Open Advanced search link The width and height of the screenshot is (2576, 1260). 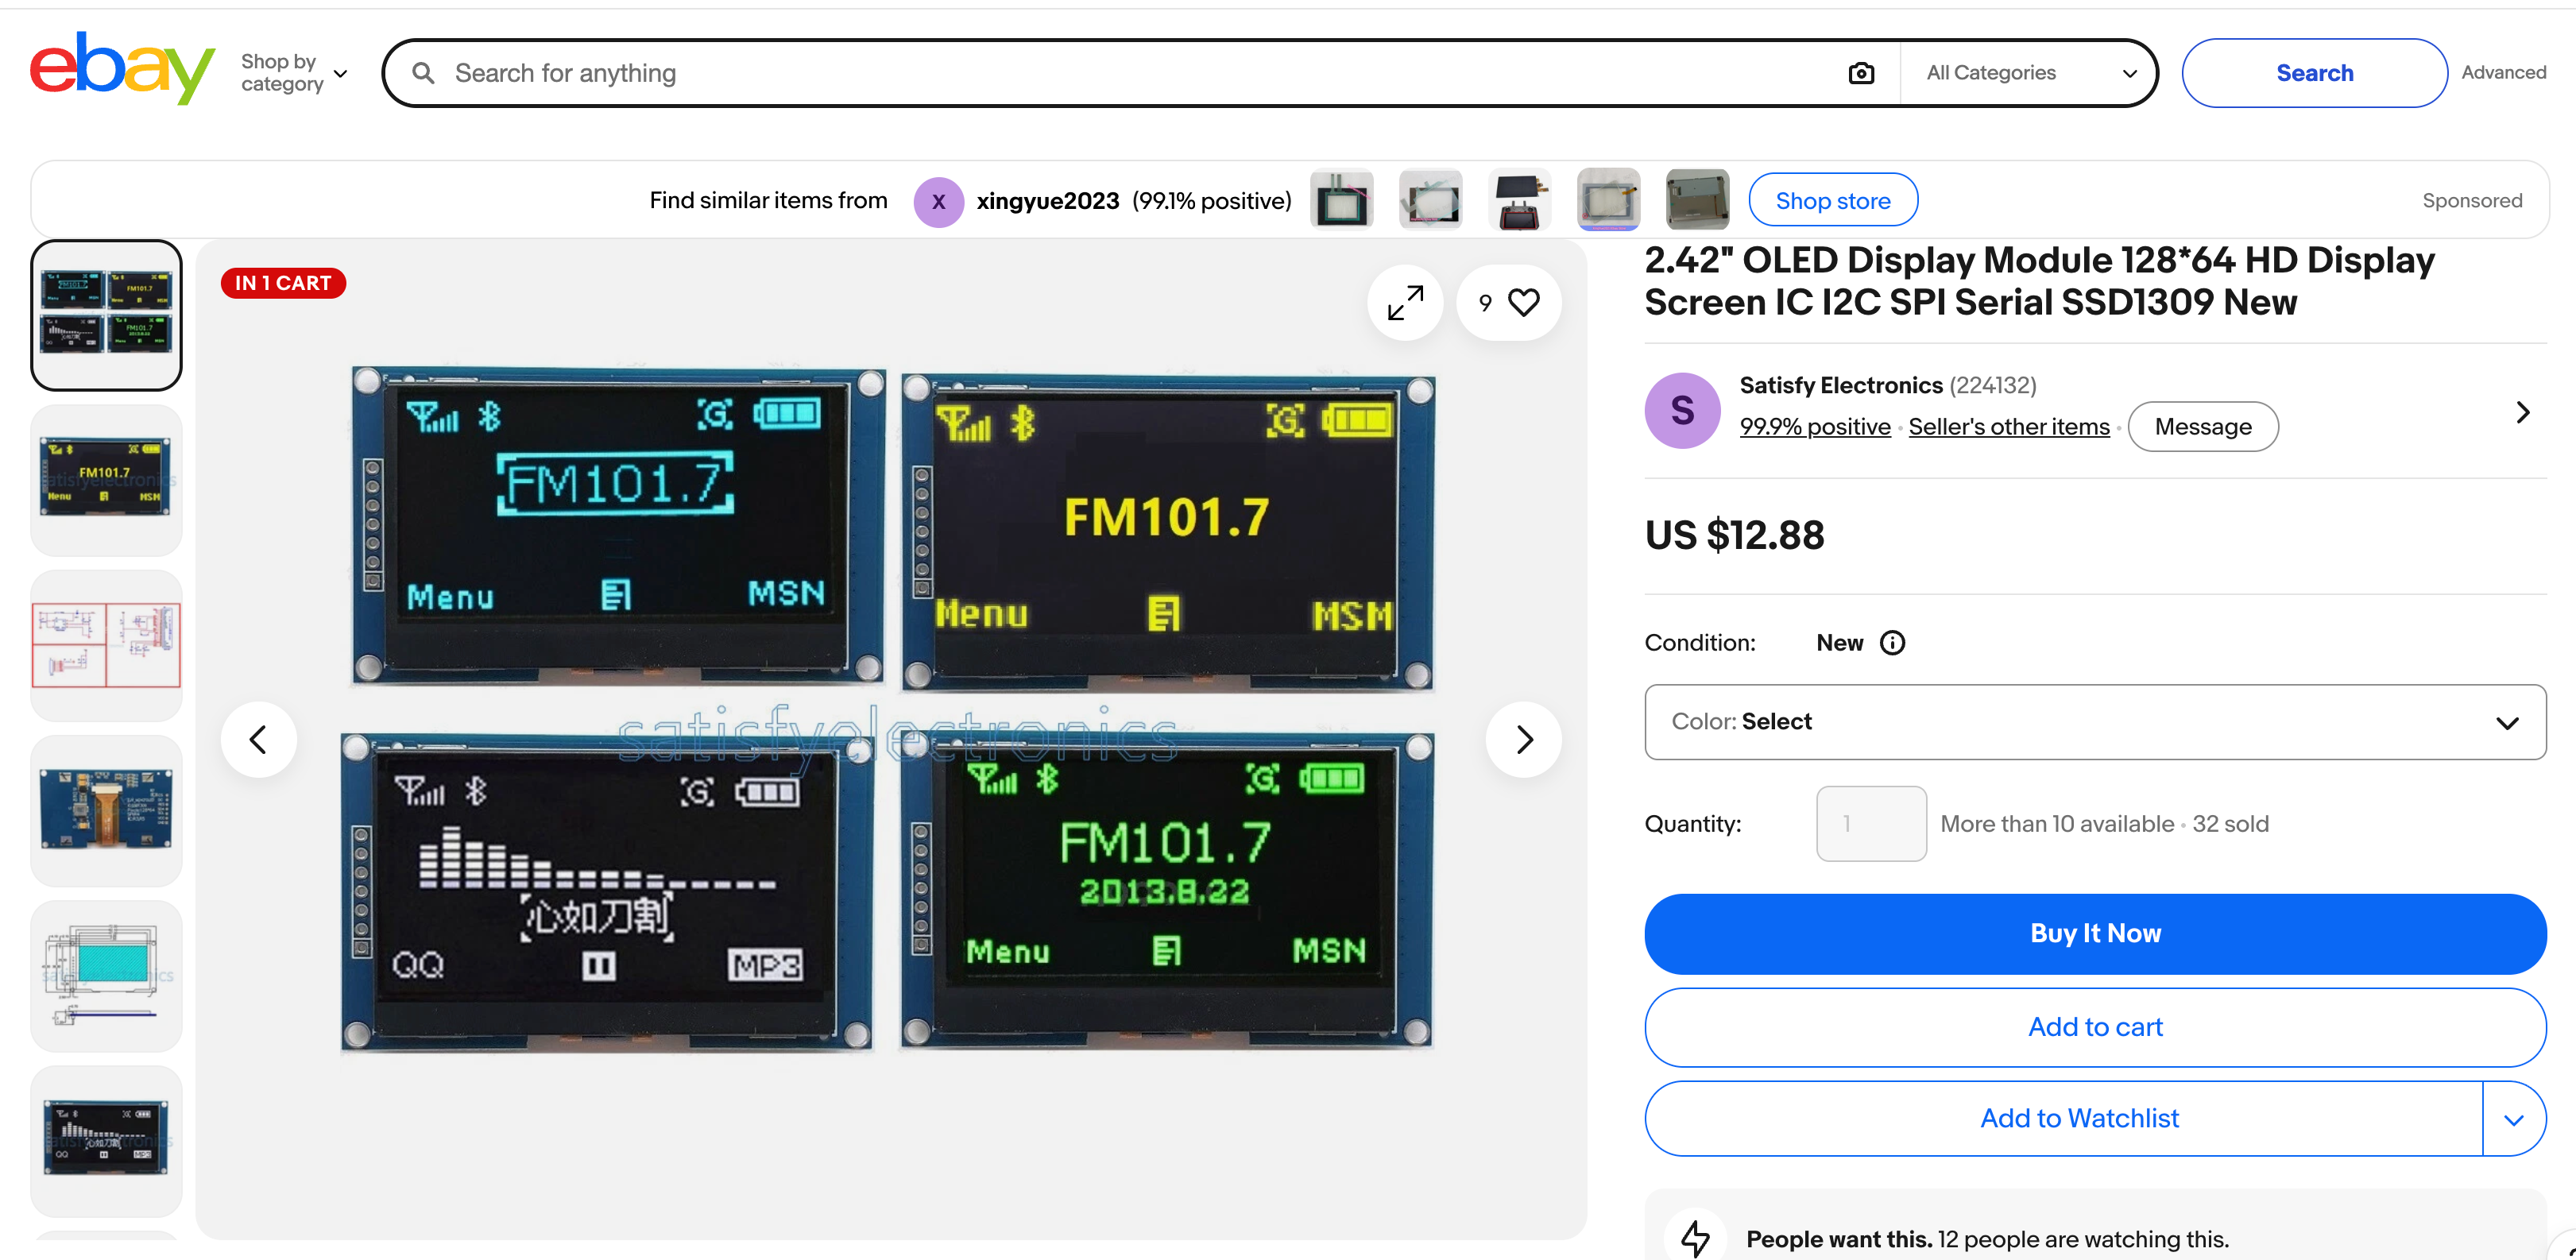point(2503,73)
